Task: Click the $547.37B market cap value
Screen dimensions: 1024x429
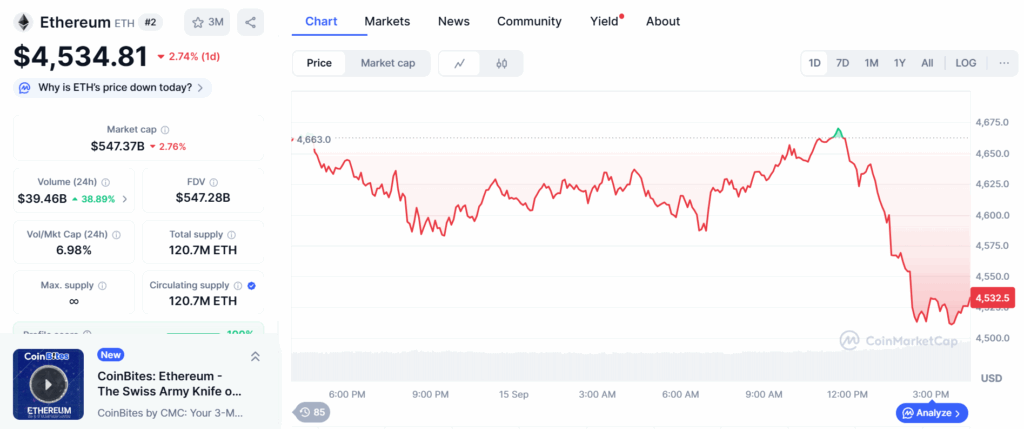Action: point(118,146)
